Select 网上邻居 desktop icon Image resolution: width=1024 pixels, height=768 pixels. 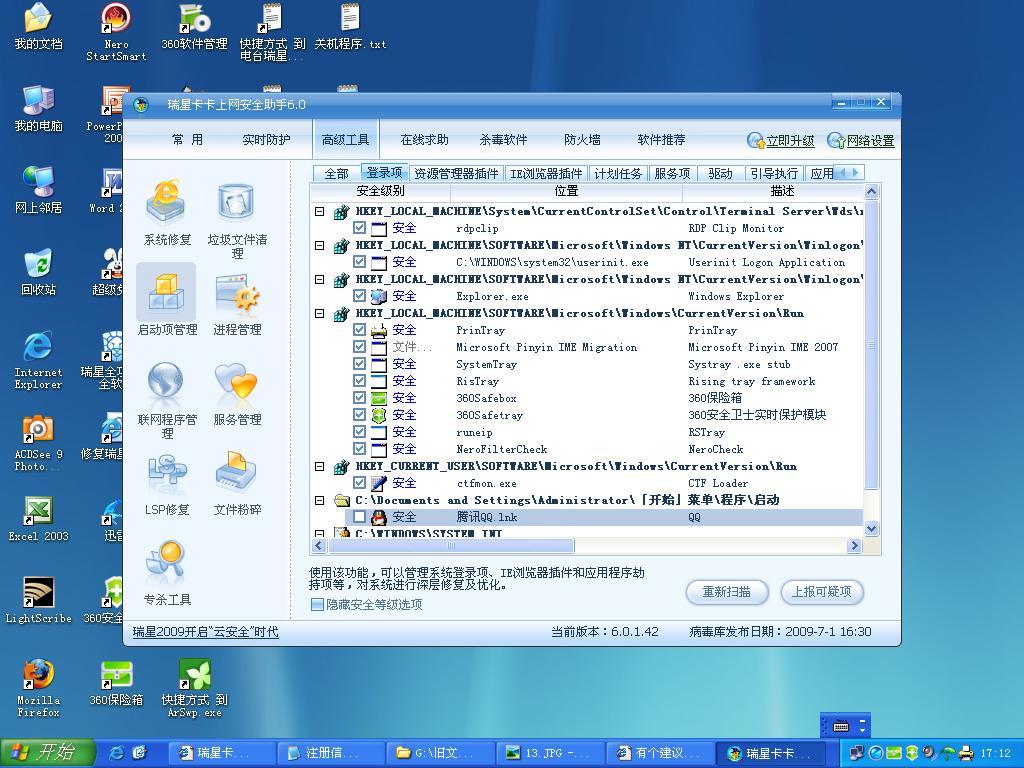(38, 190)
